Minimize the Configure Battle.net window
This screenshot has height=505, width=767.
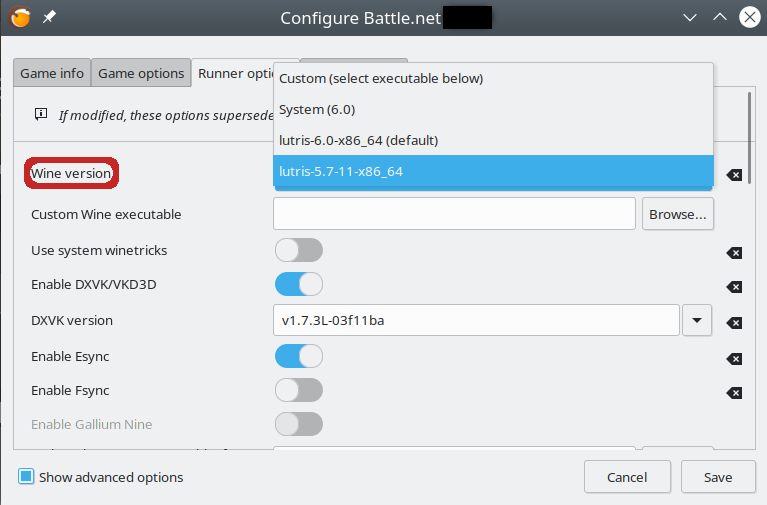pos(690,18)
